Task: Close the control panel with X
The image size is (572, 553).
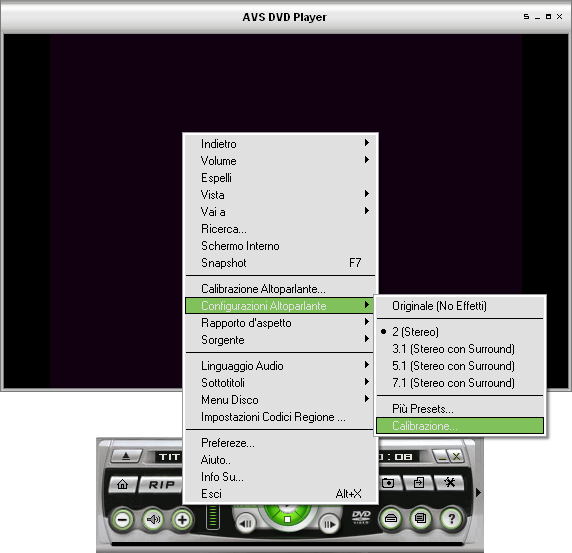Action: 456,456
